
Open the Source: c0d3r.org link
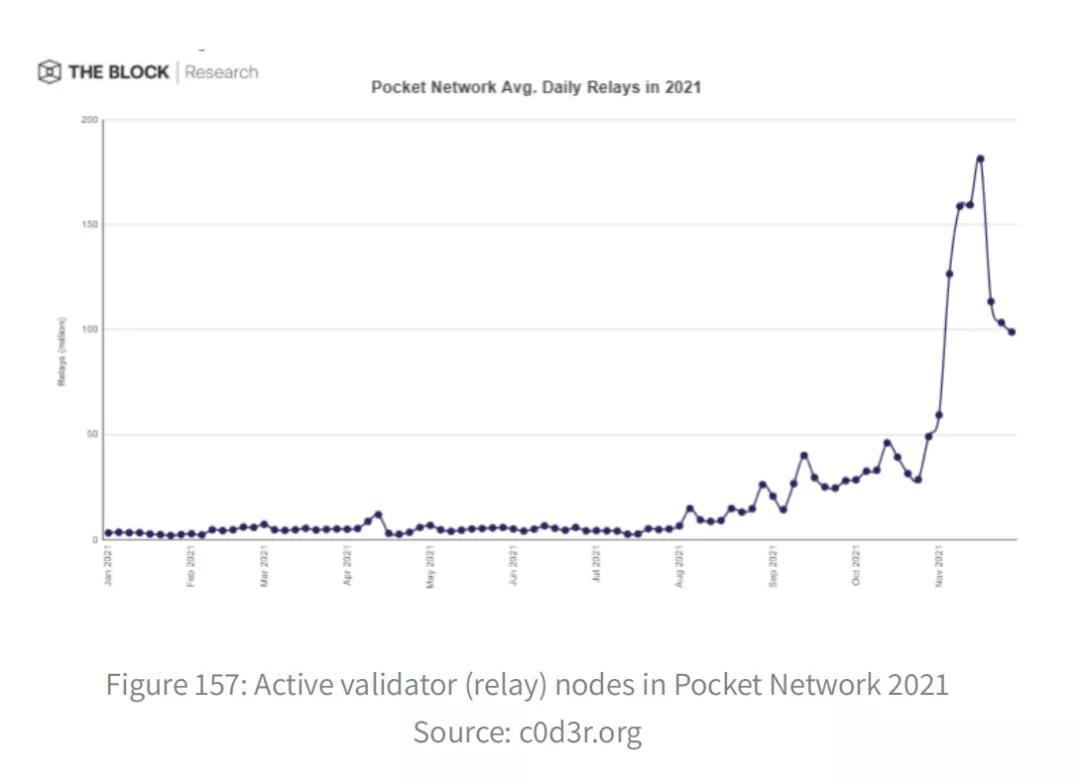[527, 732]
